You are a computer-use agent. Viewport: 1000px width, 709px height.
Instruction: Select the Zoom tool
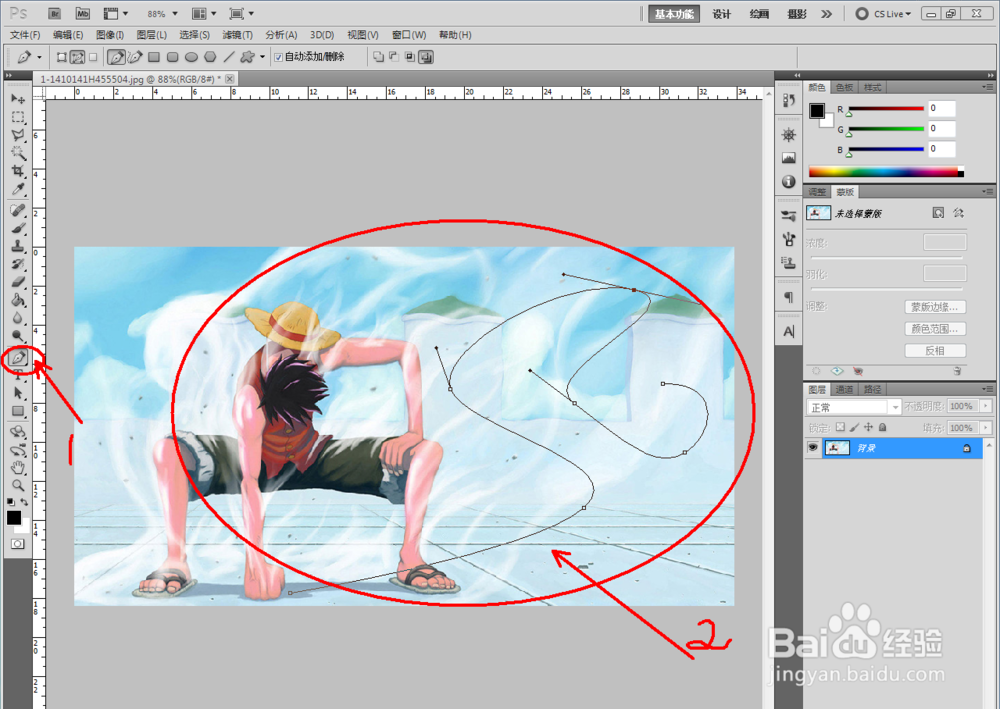point(18,486)
